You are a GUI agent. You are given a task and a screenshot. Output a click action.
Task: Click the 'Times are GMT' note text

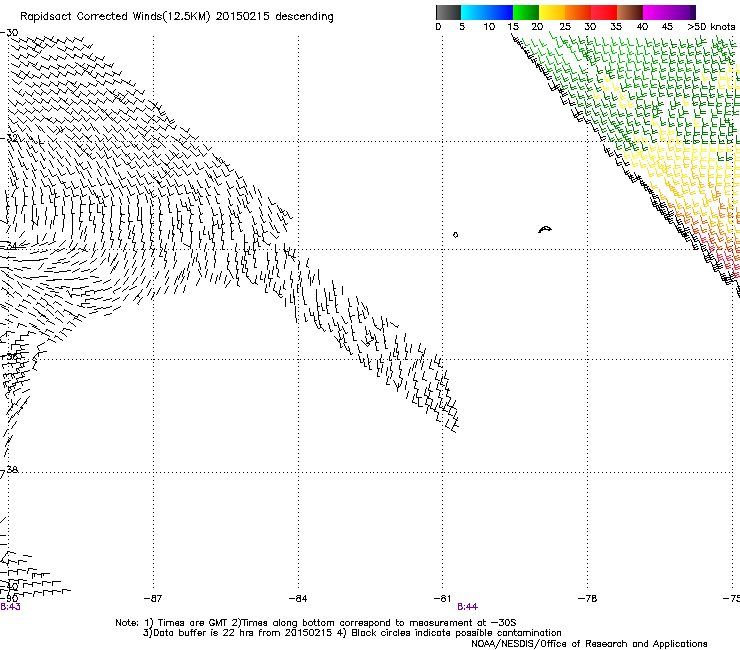tap(193, 623)
